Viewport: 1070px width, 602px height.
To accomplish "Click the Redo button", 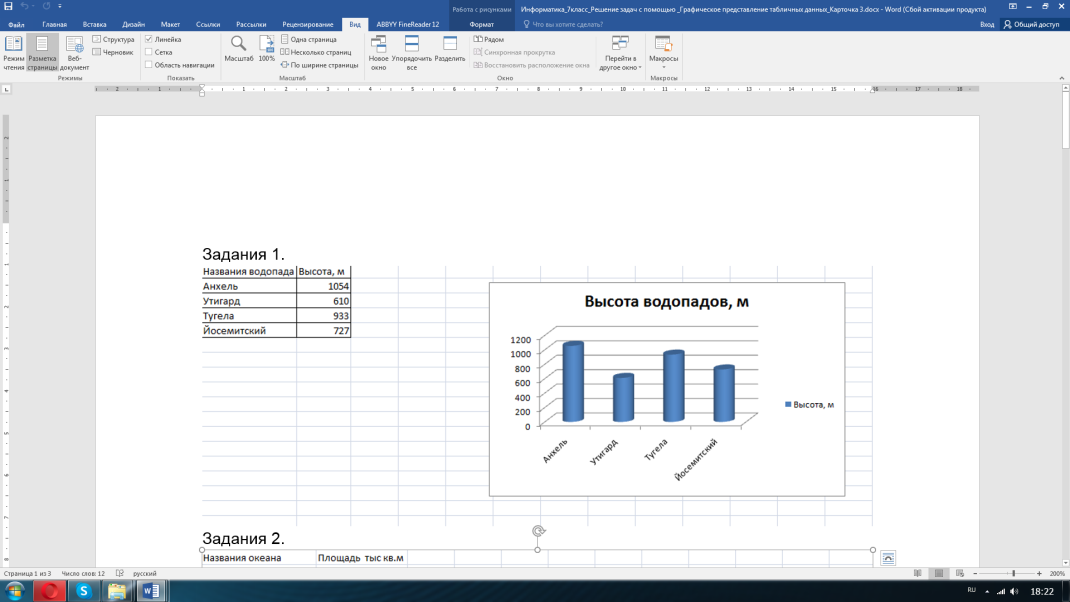I will [46, 6].
